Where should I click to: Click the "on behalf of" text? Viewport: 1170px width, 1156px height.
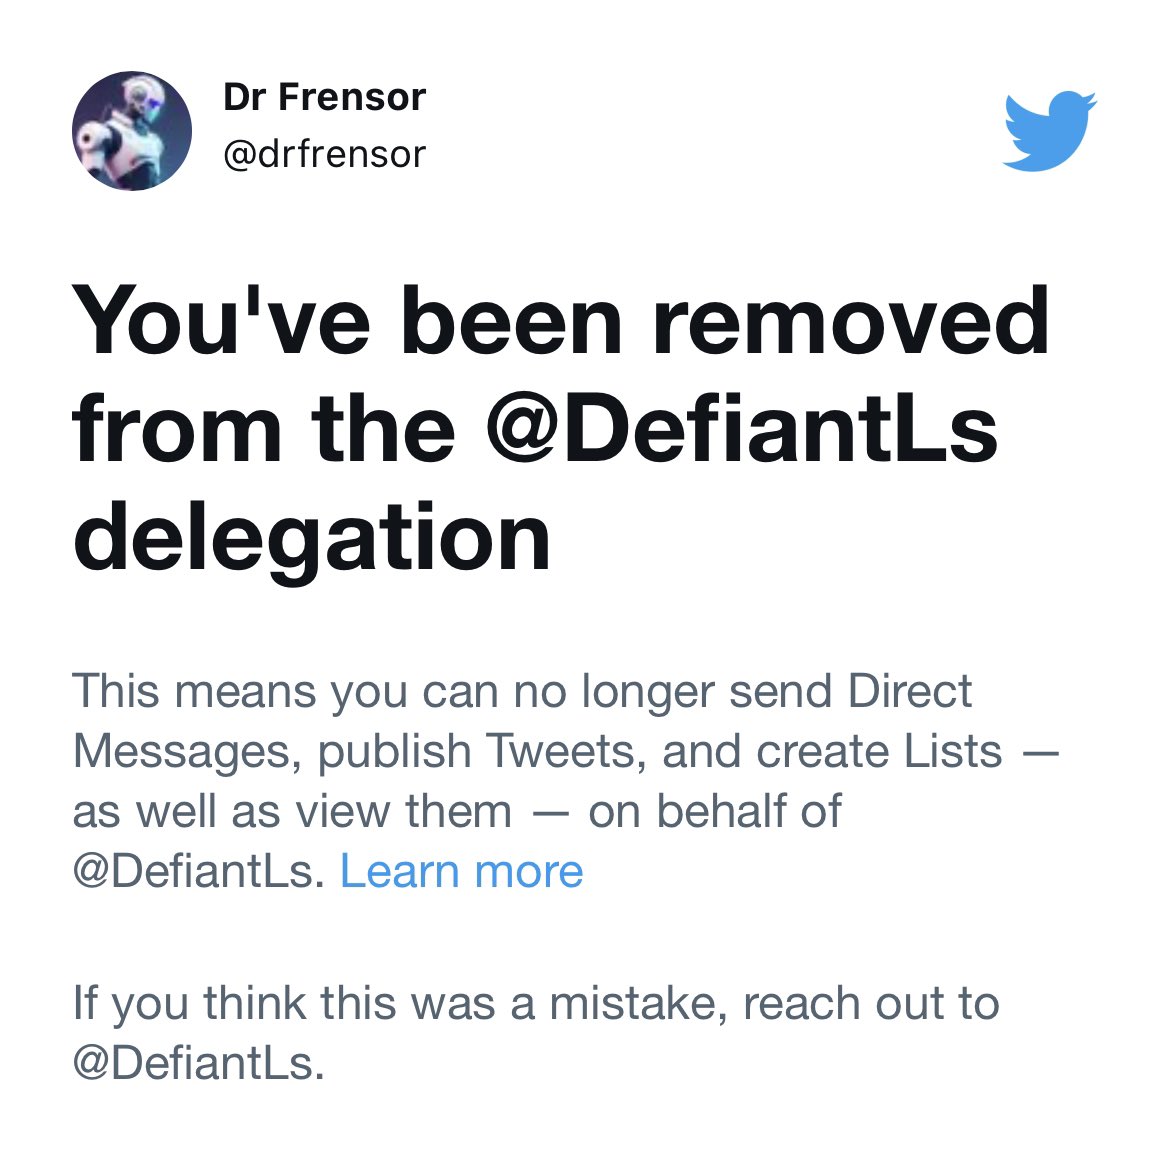point(714,811)
